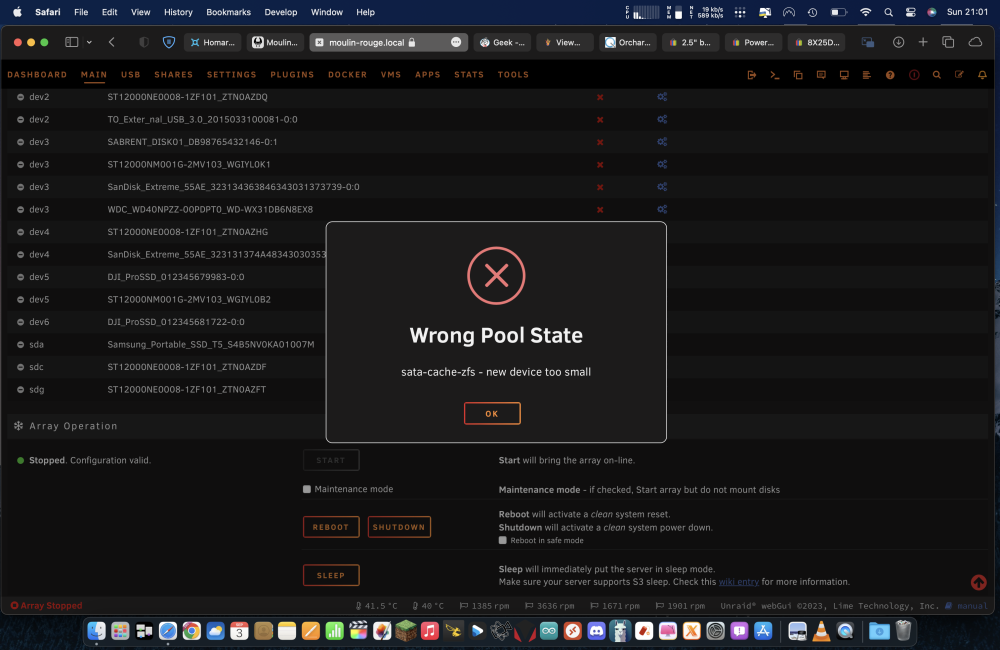Toggle the Help question-mark icon
This screenshot has width=1000, height=650.
(x=890, y=75)
